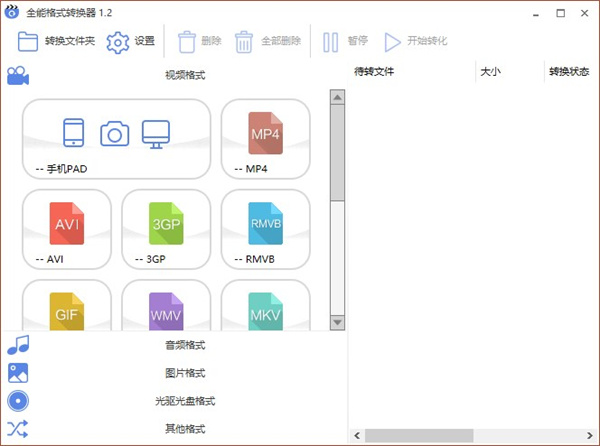The image size is (600, 446).
Task: Close the 全能格式转换器 window
Action: (584, 13)
